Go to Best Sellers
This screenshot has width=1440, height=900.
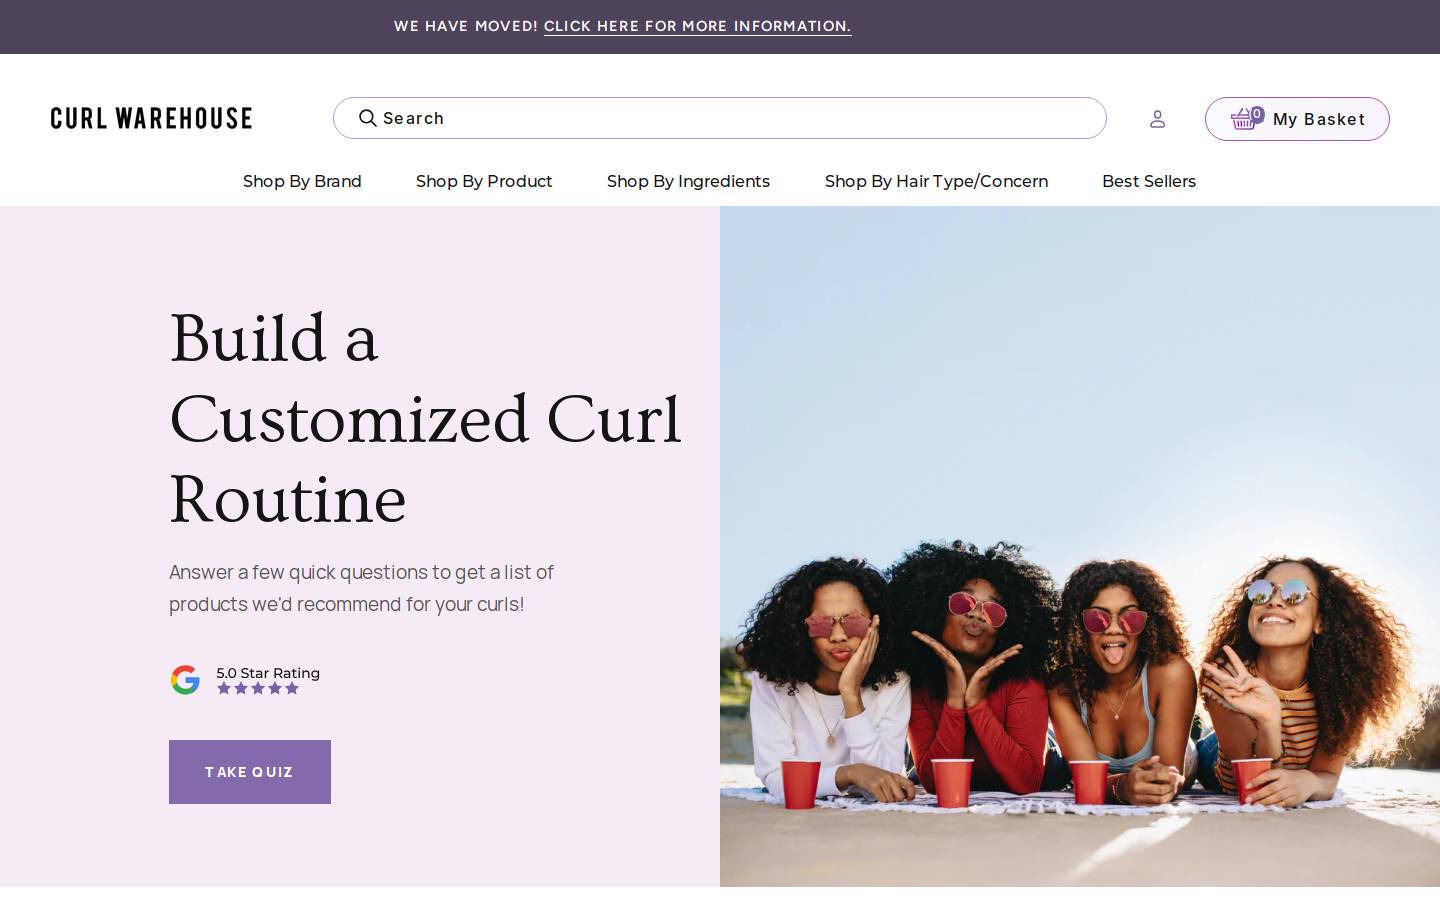[1149, 181]
